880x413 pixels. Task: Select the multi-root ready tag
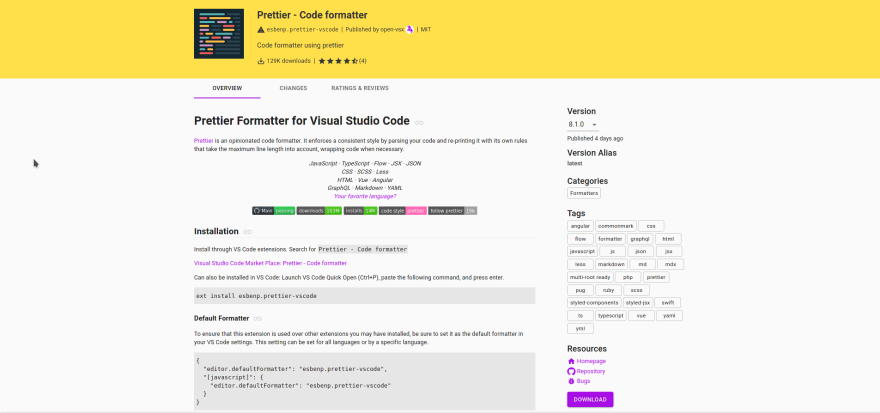tap(590, 277)
